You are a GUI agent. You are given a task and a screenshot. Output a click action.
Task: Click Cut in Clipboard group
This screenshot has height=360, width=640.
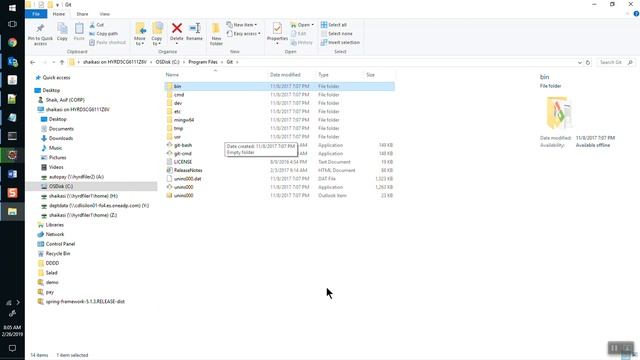(97, 25)
